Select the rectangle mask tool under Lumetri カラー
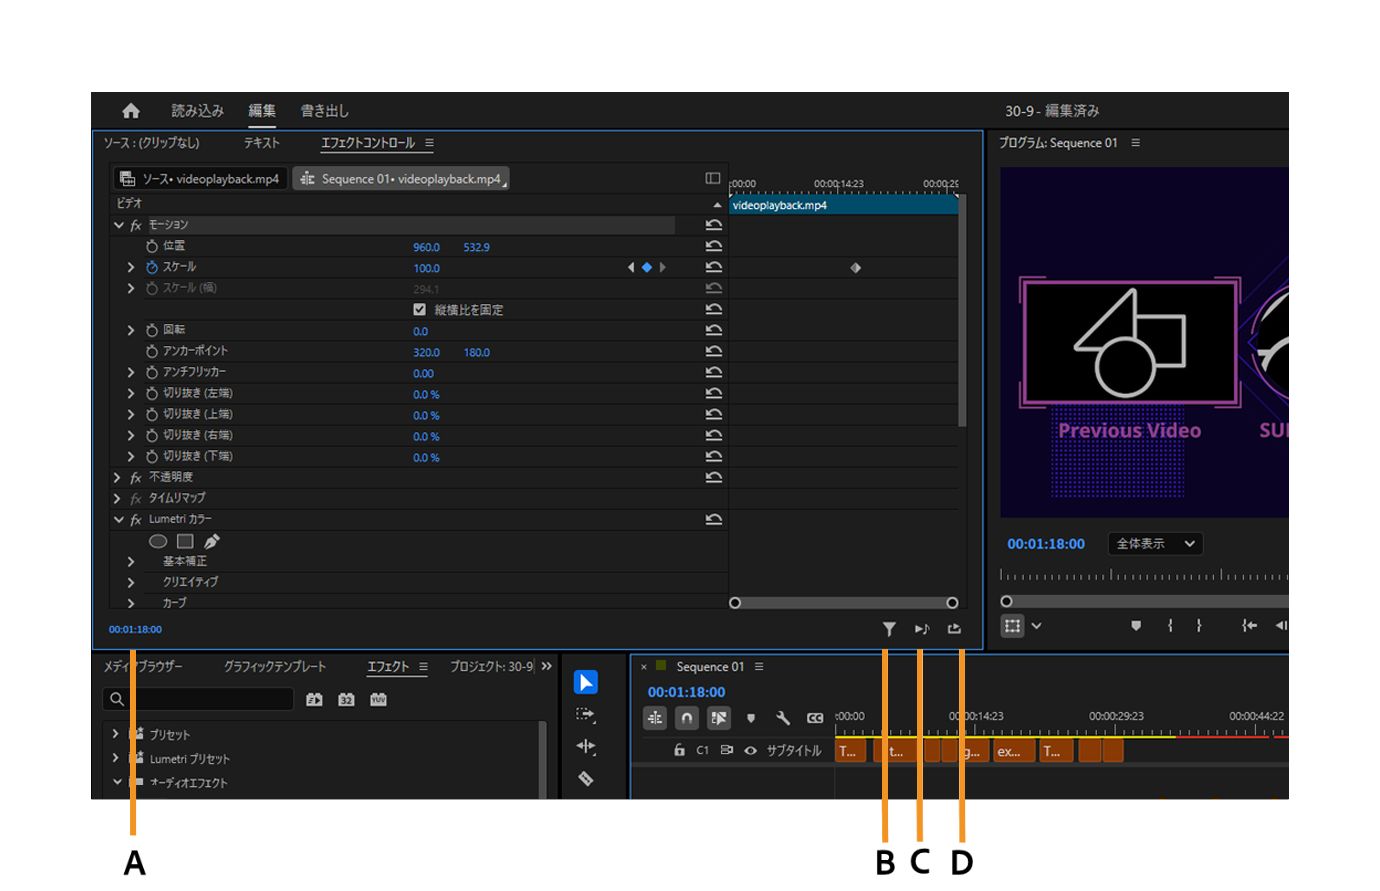Viewport: 1380px width, 891px height. pos(185,541)
